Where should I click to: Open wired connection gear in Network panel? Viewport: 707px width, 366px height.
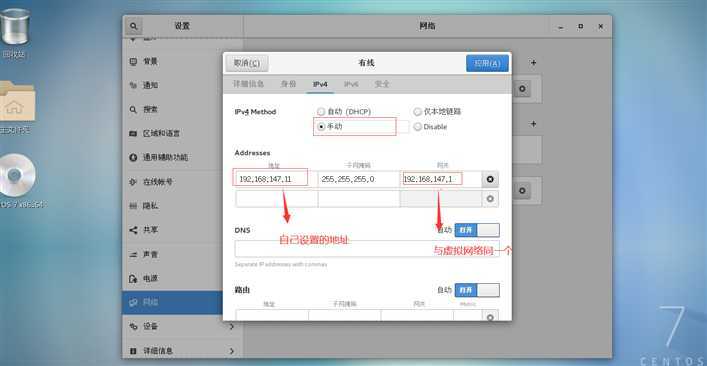click(x=522, y=89)
